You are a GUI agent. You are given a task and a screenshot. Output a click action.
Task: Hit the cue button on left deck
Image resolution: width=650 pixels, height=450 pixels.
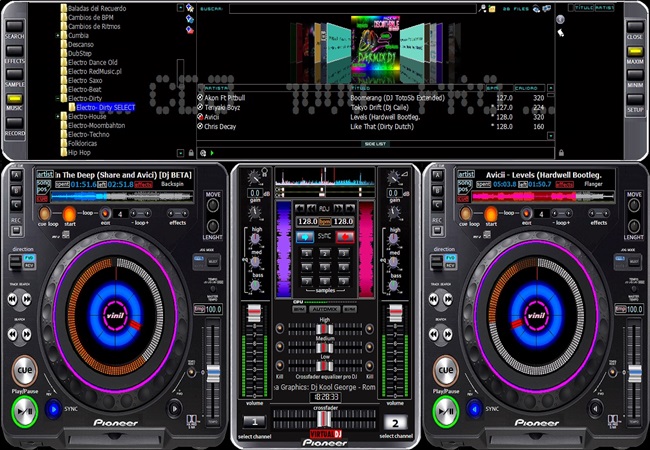pyautogui.click(x=24, y=370)
